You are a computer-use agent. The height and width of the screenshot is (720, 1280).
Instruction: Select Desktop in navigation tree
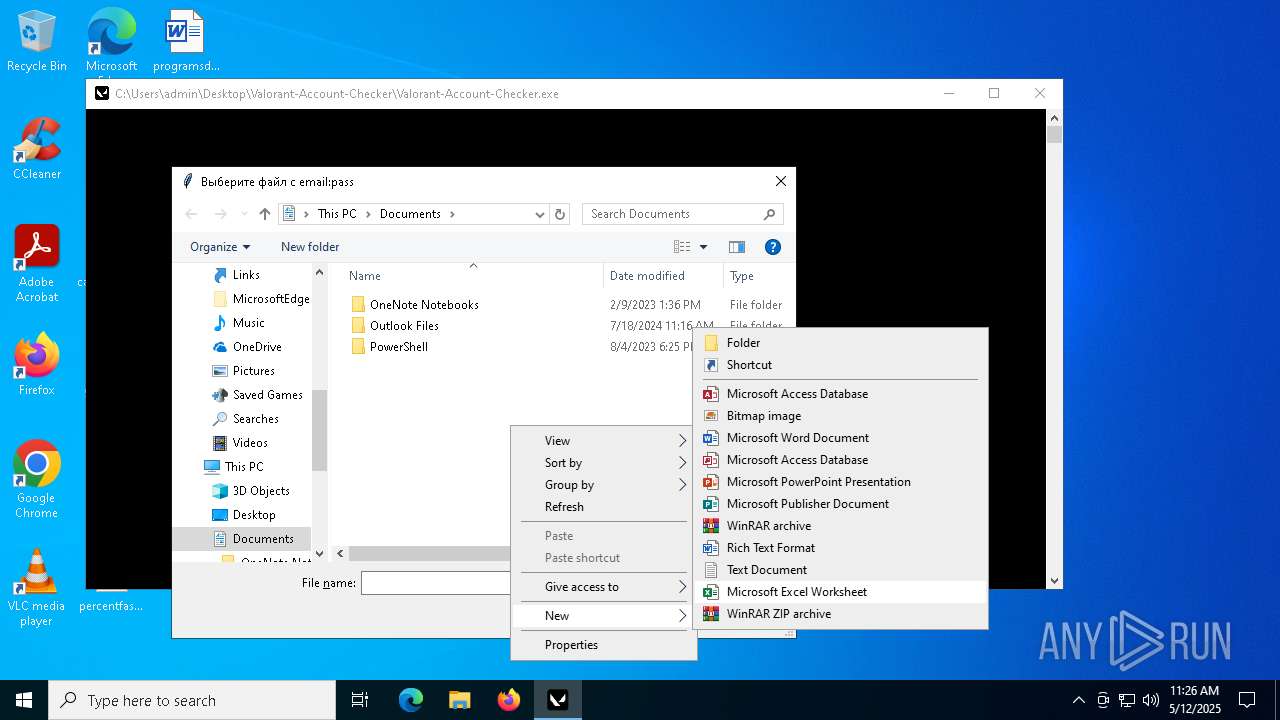coord(254,515)
